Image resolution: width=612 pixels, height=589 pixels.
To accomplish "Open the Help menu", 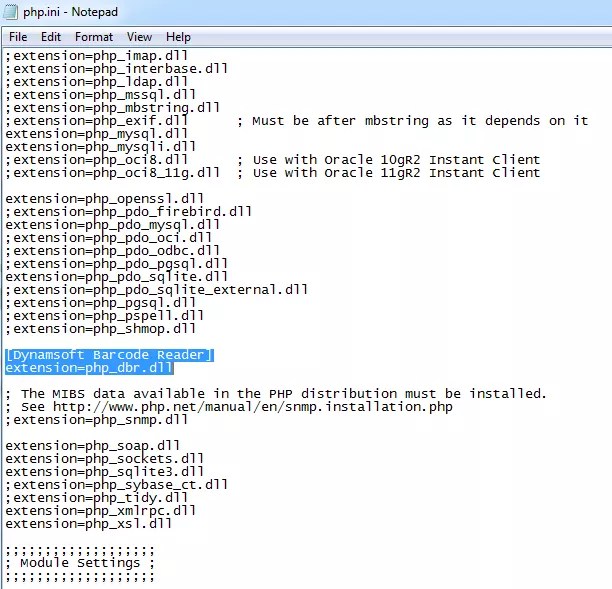I will 178,37.
